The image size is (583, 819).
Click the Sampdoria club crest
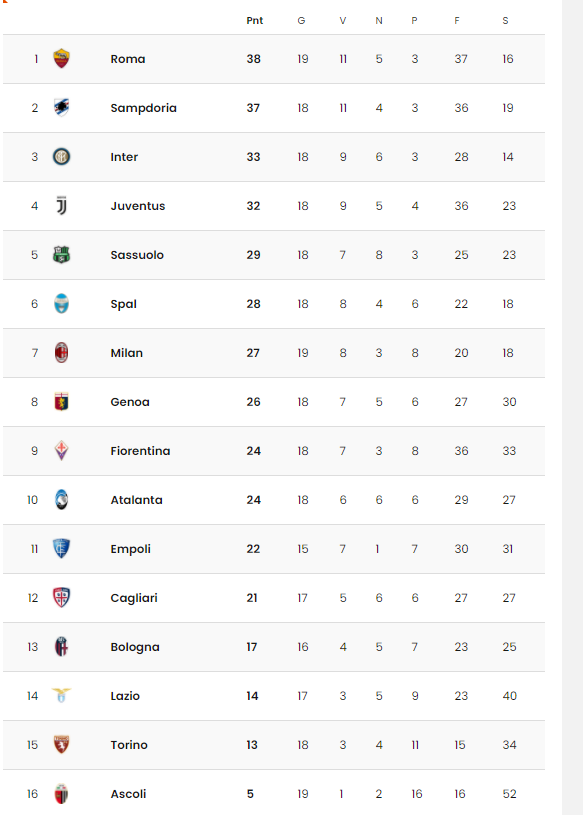tap(61, 108)
